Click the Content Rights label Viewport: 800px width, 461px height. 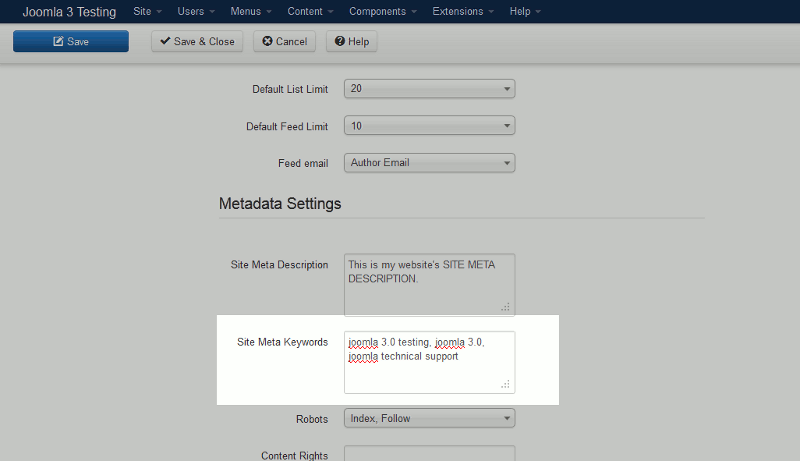[x=294, y=455]
